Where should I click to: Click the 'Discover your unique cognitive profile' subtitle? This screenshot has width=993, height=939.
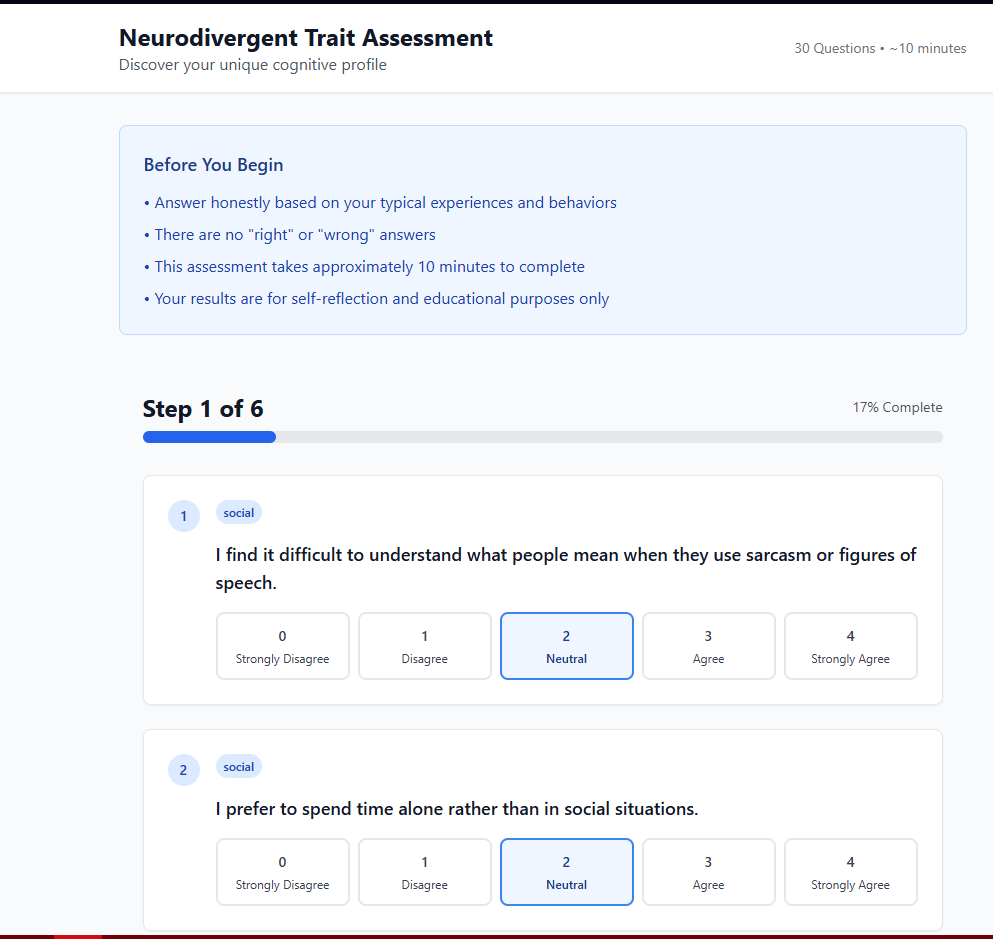pyautogui.click(x=253, y=65)
